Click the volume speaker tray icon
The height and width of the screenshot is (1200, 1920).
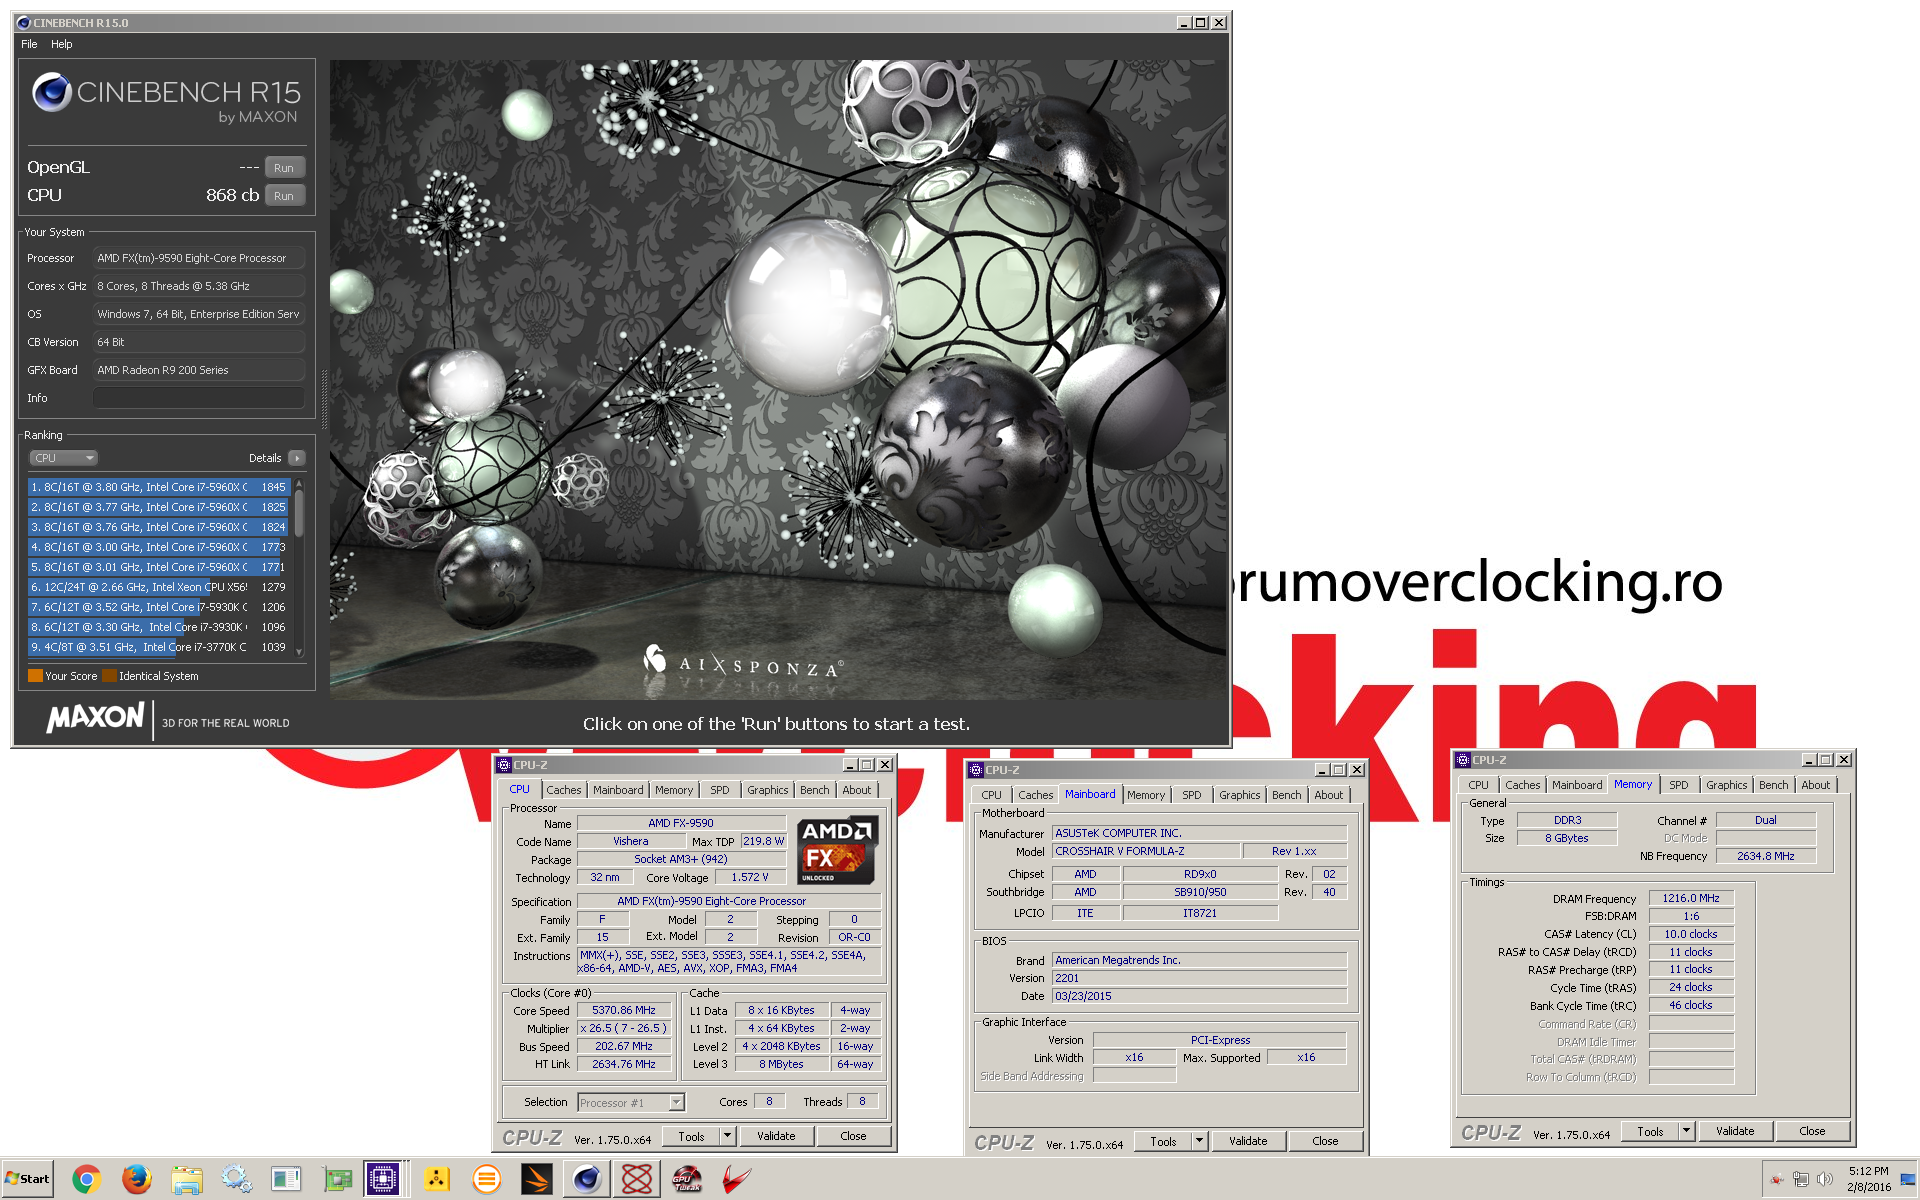1825,1180
